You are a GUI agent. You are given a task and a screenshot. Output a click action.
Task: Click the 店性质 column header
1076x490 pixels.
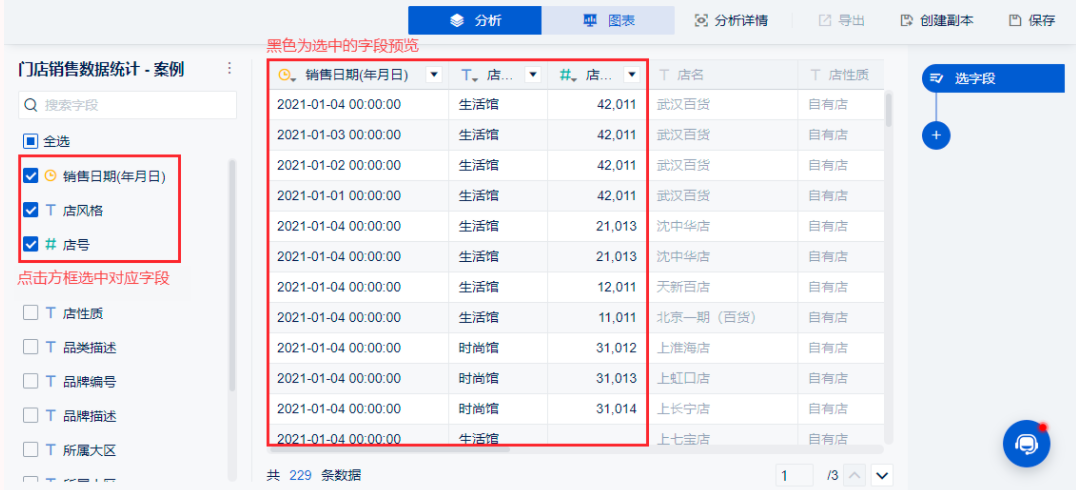[841, 75]
